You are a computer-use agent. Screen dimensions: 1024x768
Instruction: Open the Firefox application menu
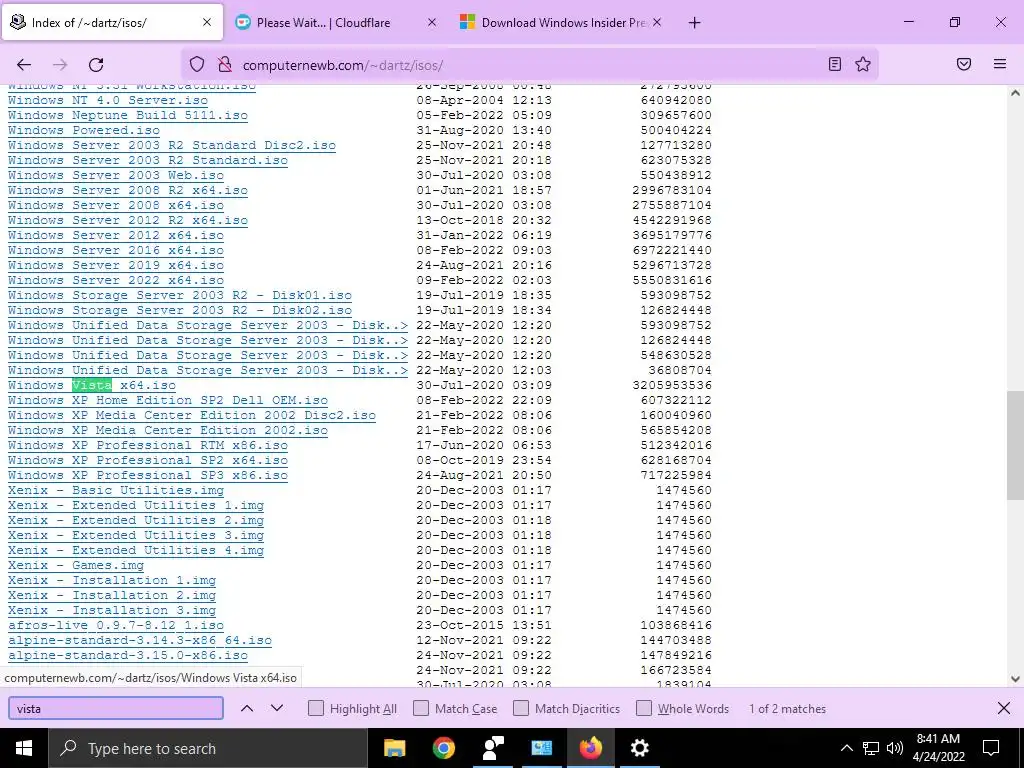[1000, 64]
